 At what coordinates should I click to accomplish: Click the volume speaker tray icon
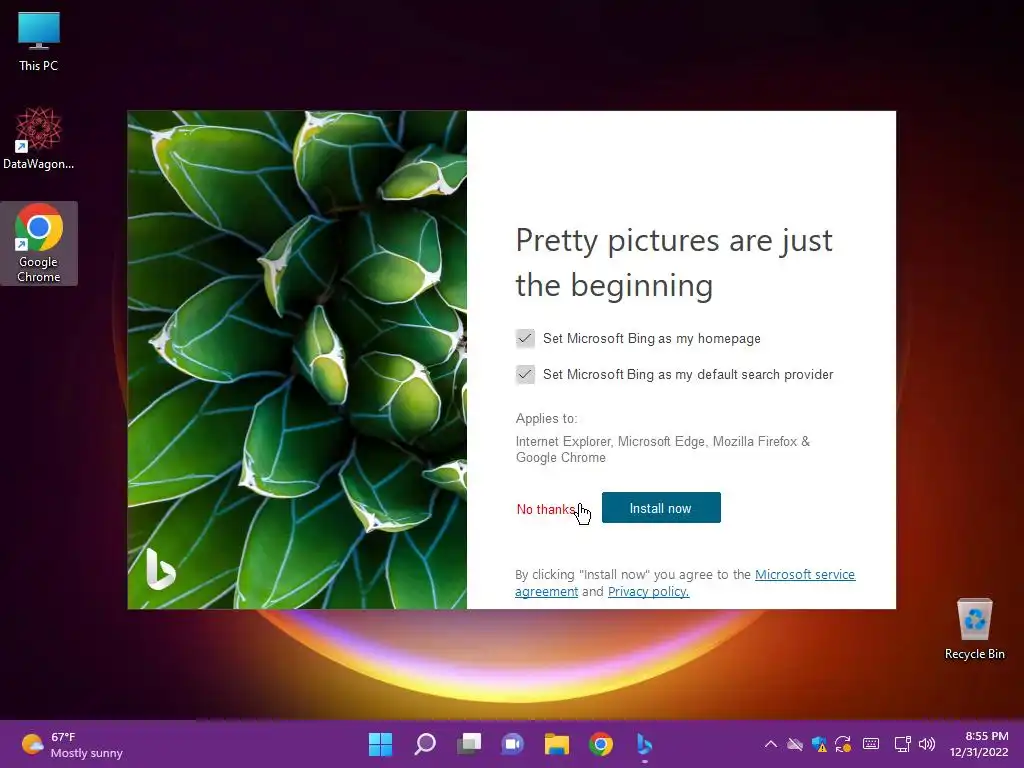pyautogui.click(x=927, y=744)
